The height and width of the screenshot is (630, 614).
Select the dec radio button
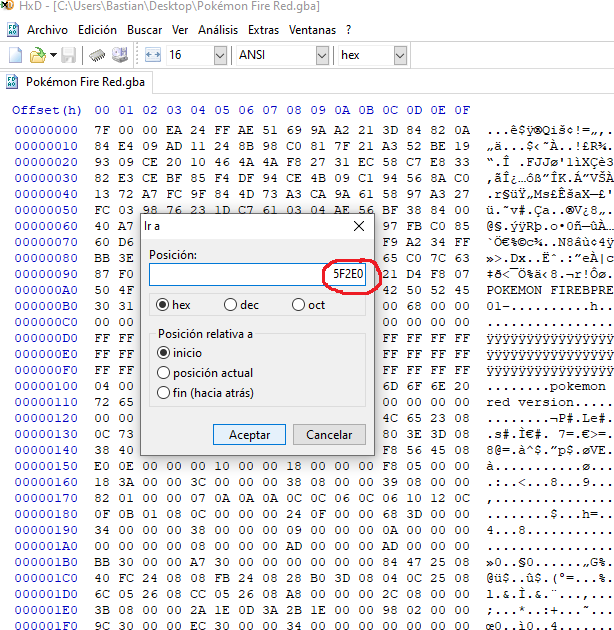coord(241,305)
